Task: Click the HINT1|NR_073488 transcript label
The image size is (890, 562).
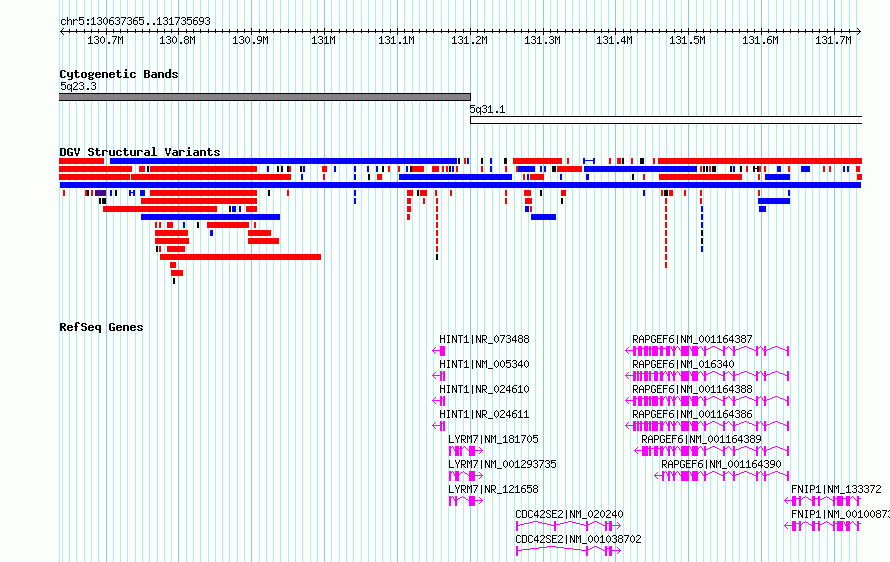Action: 484,339
